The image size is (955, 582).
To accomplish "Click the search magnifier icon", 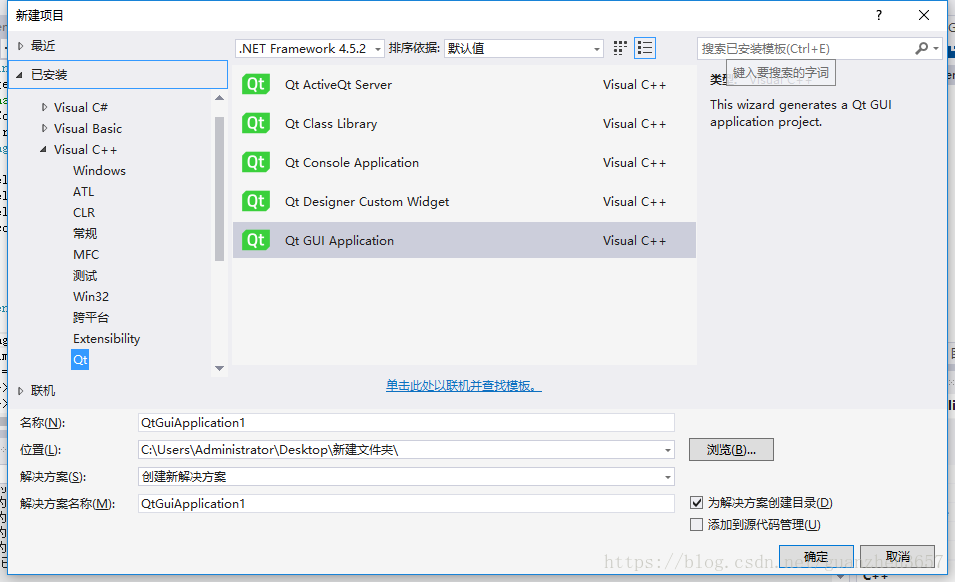I will pos(922,48).
